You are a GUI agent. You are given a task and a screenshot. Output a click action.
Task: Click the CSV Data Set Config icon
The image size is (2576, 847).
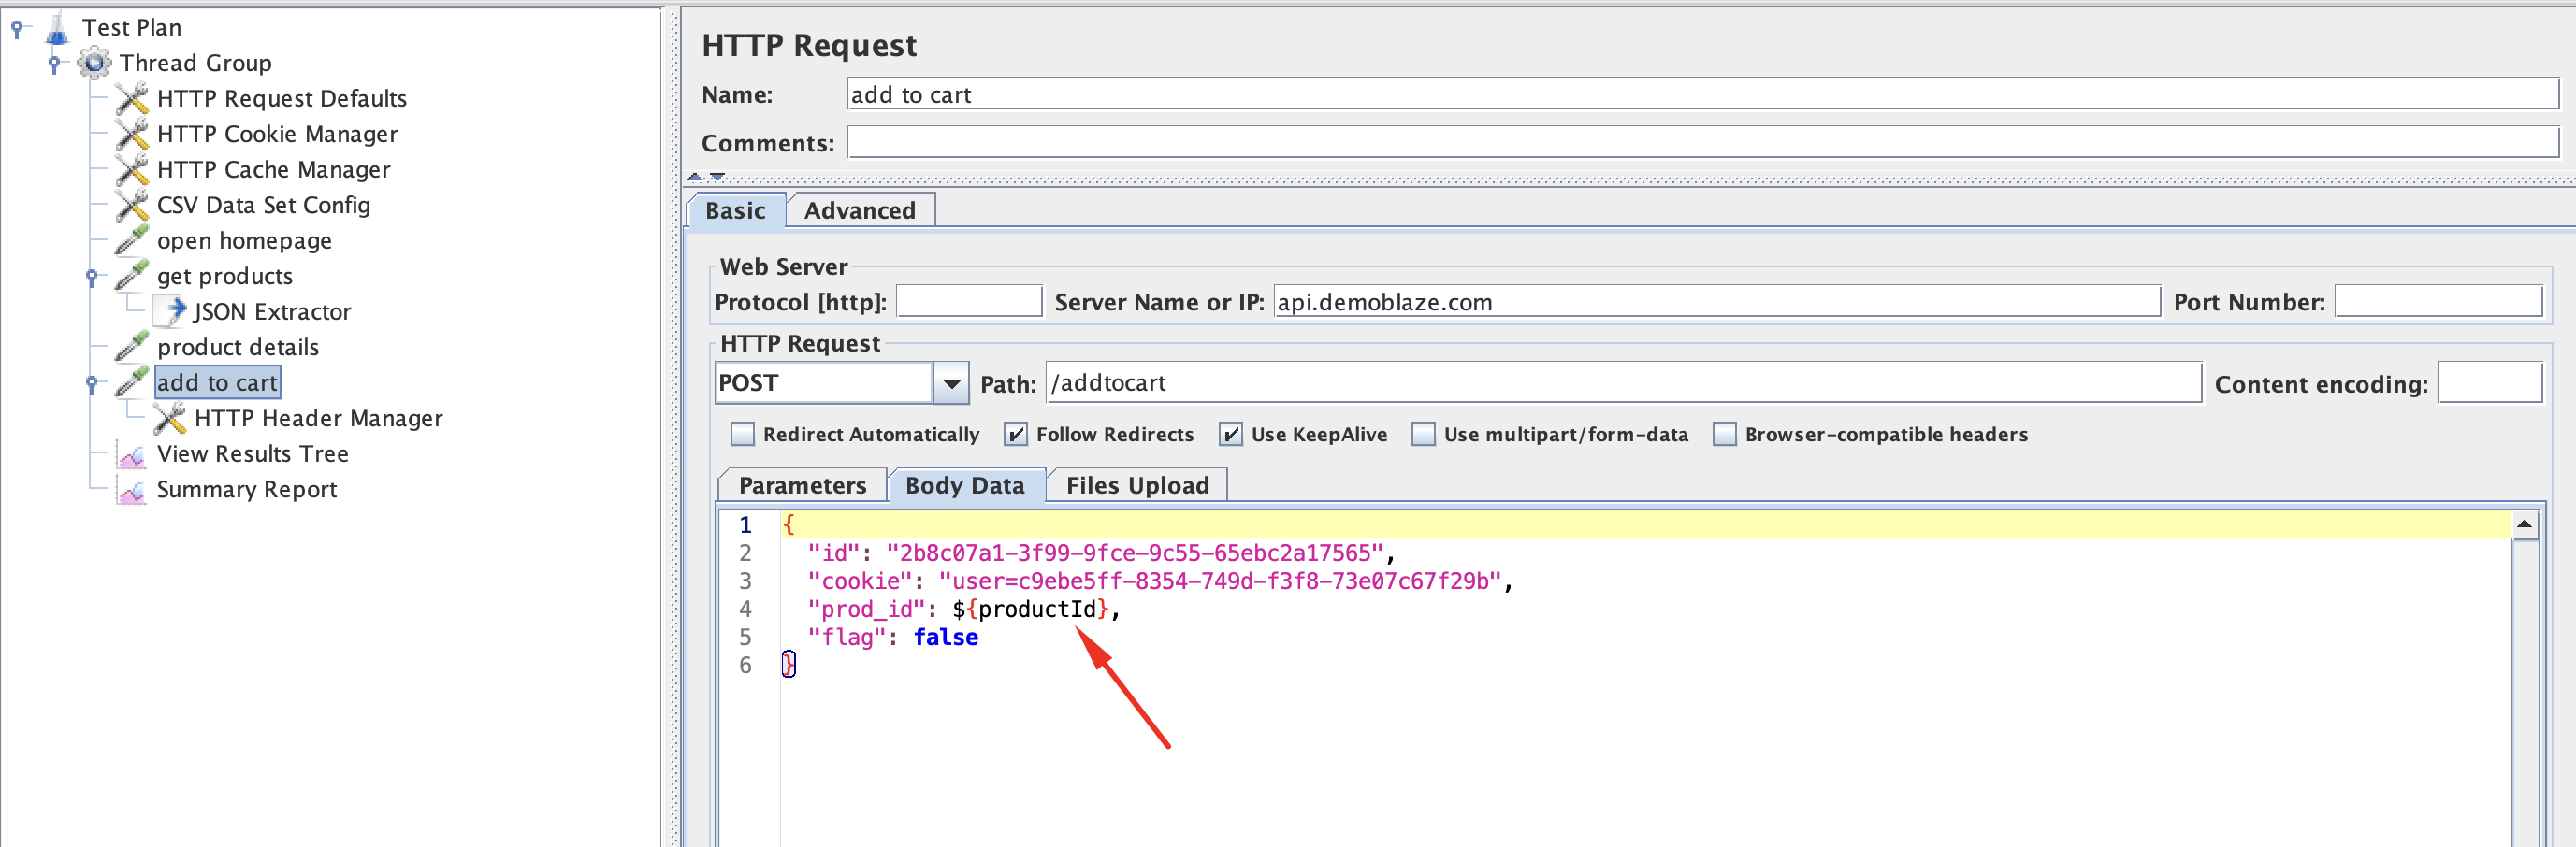point(131,205)
